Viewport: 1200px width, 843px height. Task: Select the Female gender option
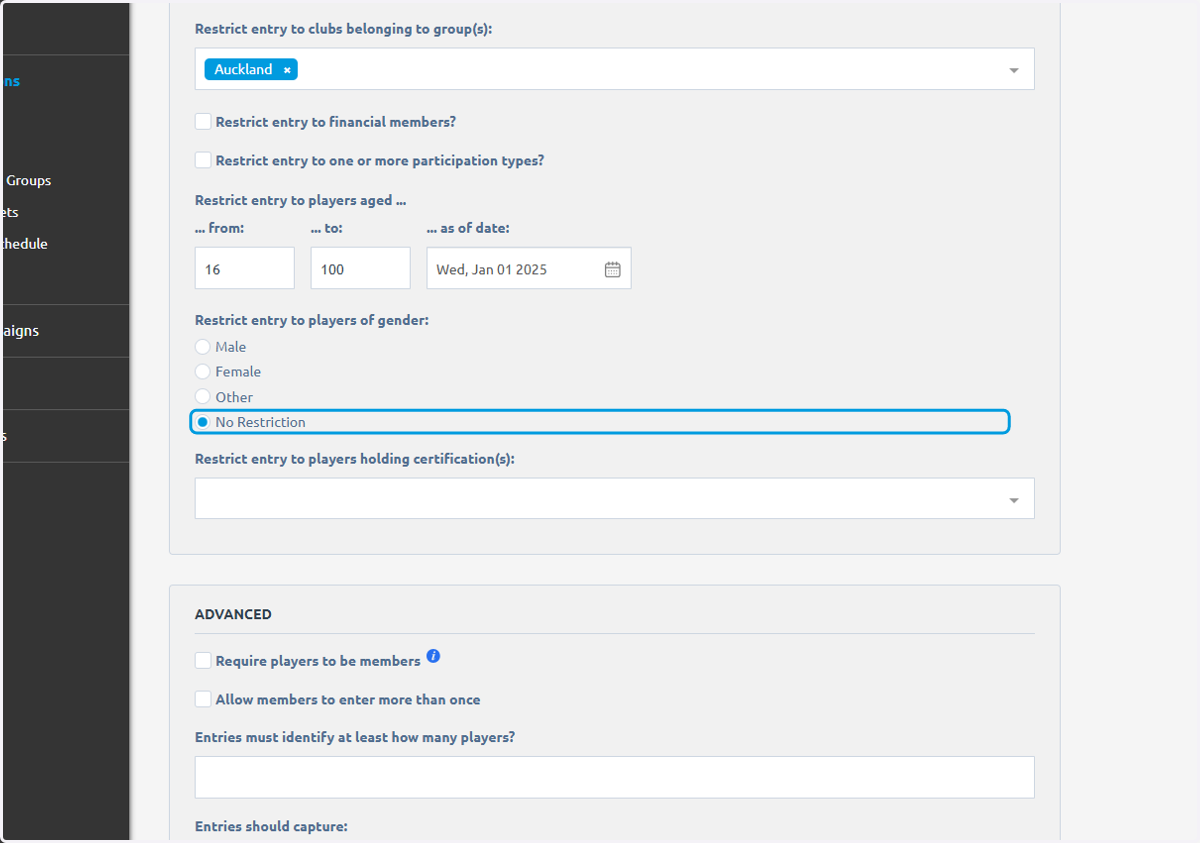coord(203,371)
